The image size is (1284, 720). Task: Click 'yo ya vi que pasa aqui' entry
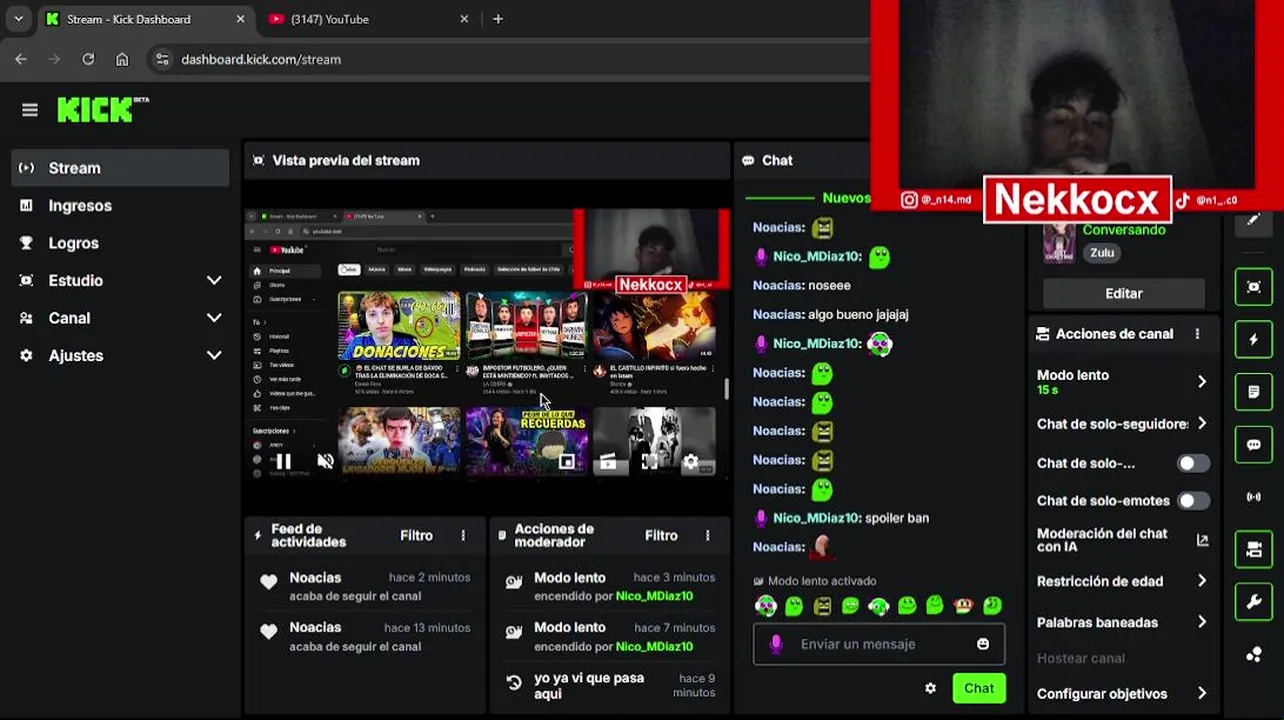(x=610, y=686)
